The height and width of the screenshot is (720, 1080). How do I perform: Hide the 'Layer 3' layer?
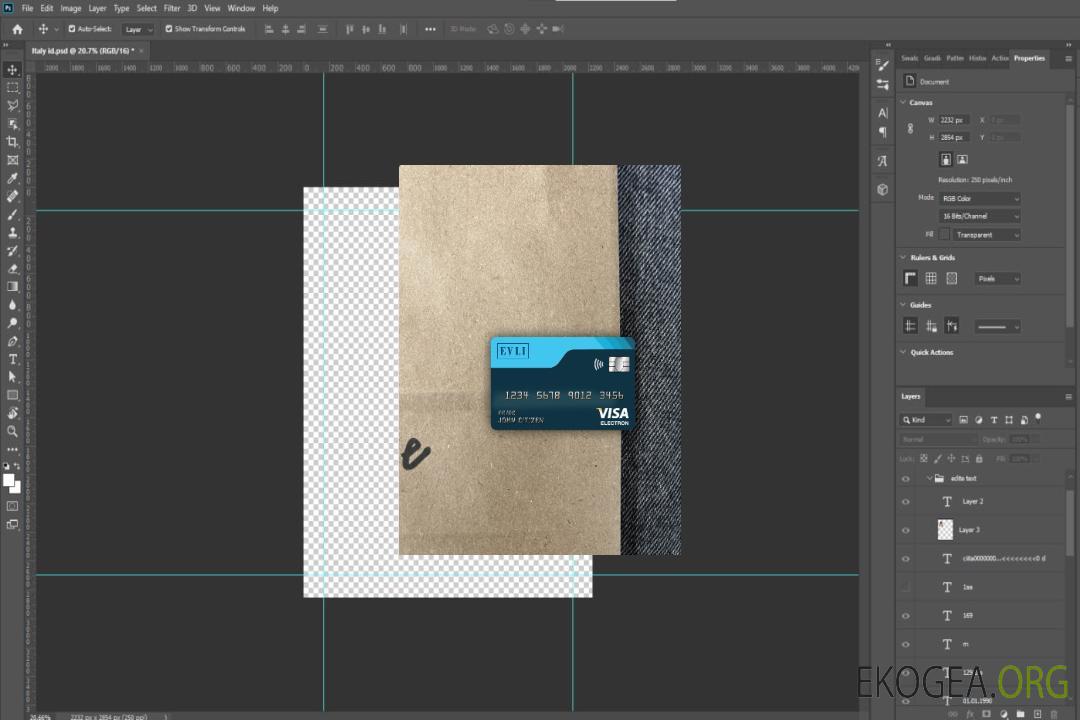[906, 531]
